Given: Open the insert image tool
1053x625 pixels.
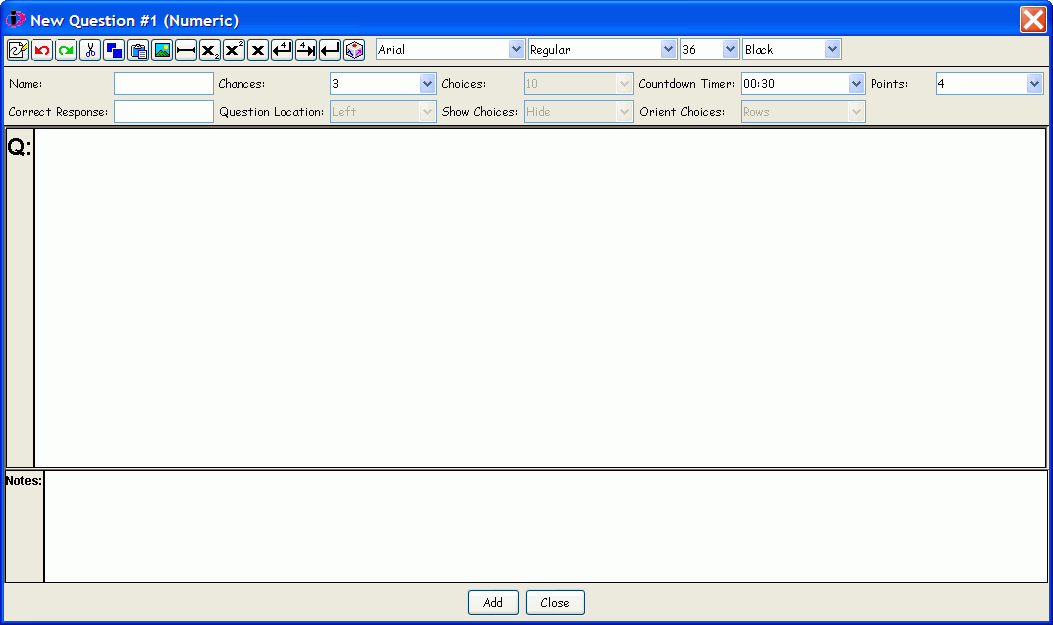Looking at the screenshot, I should click(x=161, y=48).
